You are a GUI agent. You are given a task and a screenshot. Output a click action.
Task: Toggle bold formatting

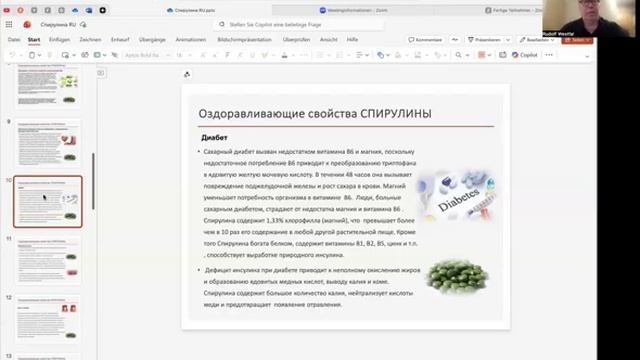tap(227, 55)
